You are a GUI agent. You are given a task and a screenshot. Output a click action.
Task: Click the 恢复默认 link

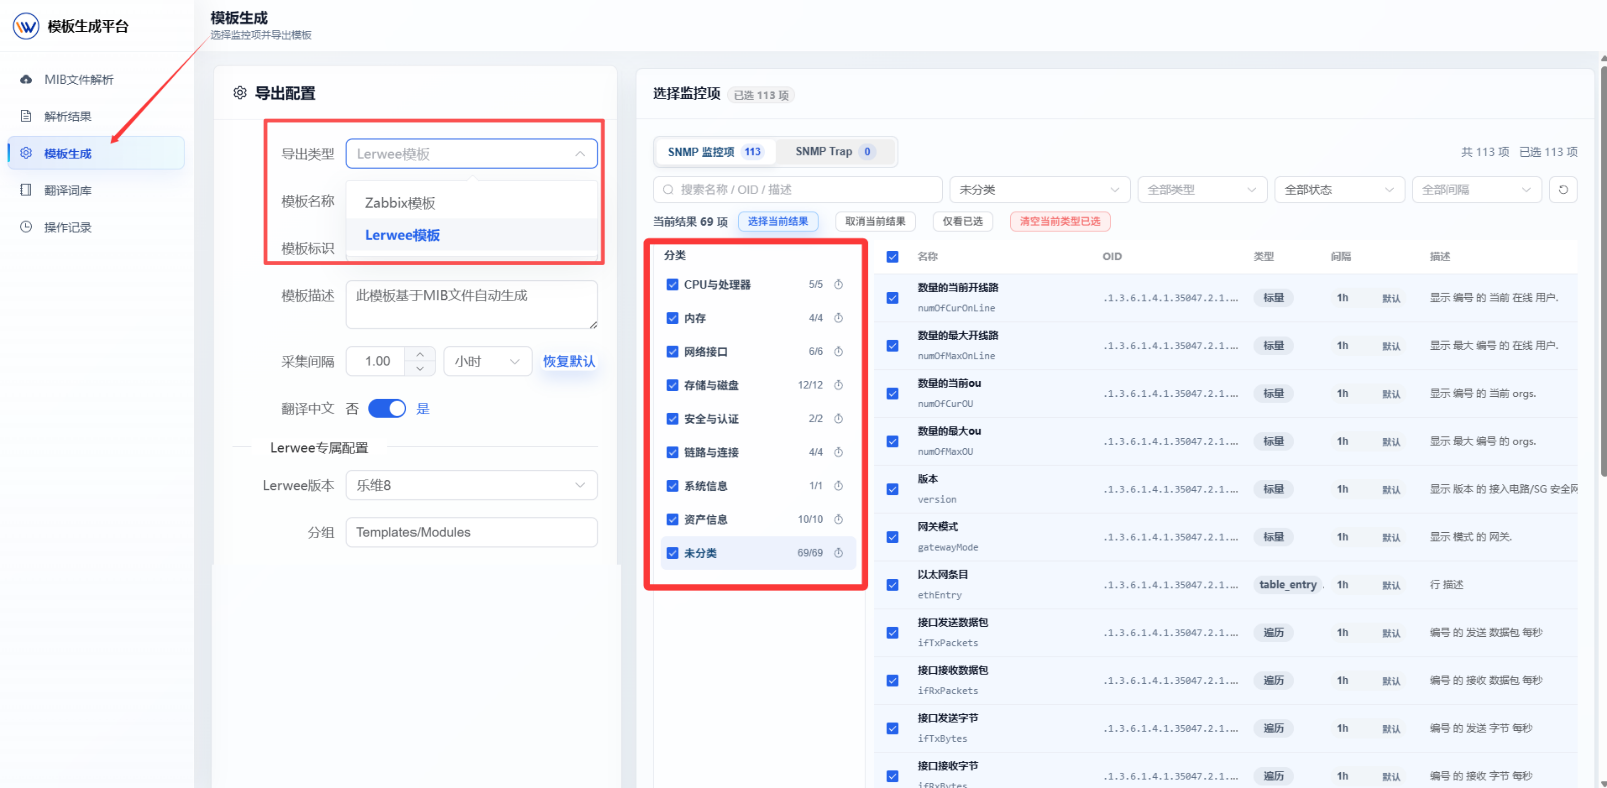[569, 361]
